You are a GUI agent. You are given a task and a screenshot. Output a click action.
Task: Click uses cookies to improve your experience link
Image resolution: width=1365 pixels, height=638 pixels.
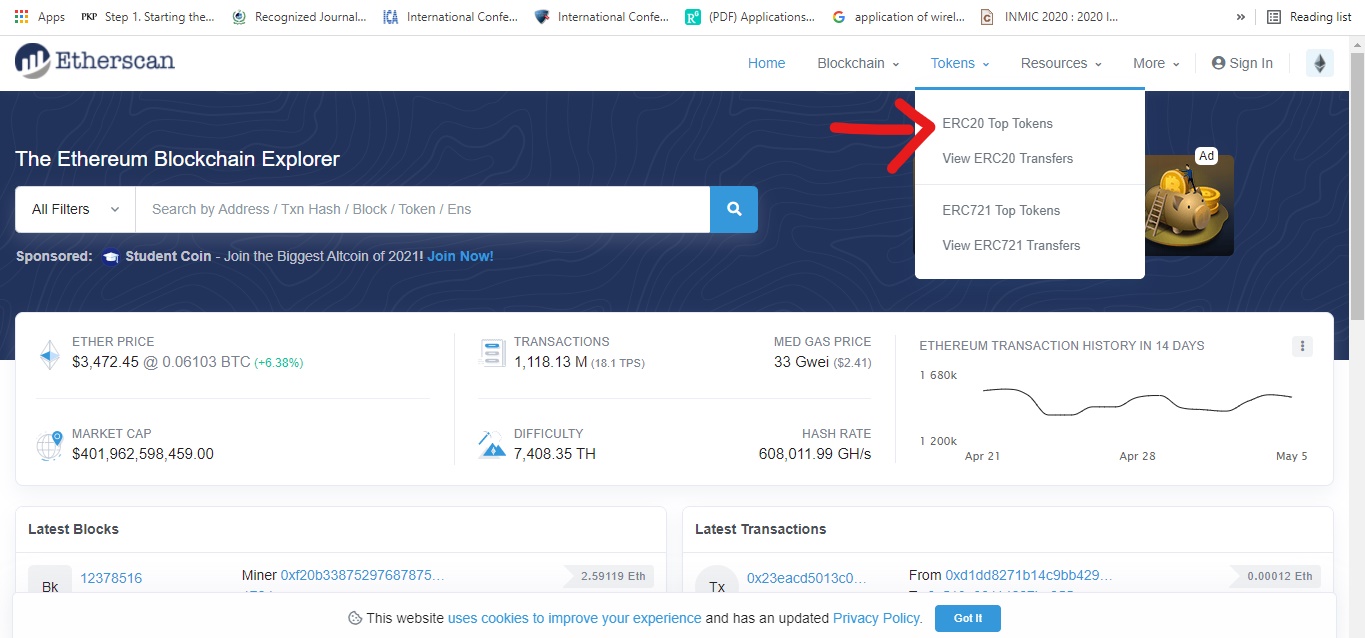click(575, 618)
